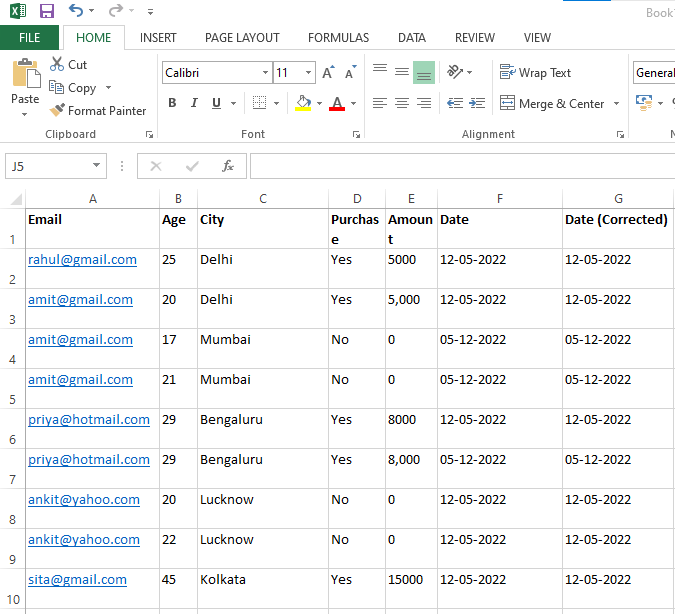Screen dimensions: 675x614
Task: Open the Merge & Center dropdown arrow
Action: [616, 104]
